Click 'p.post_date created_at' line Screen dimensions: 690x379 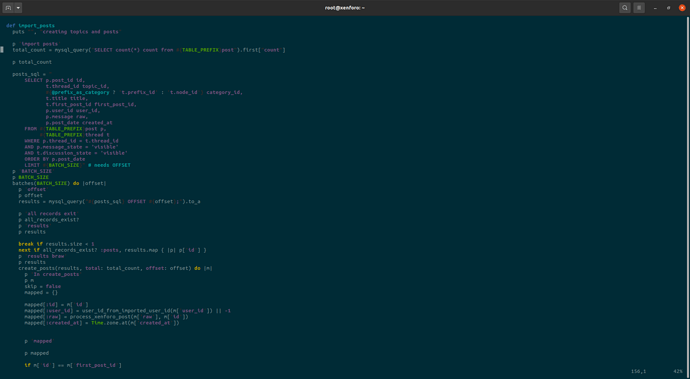click(x=79, y=123)
